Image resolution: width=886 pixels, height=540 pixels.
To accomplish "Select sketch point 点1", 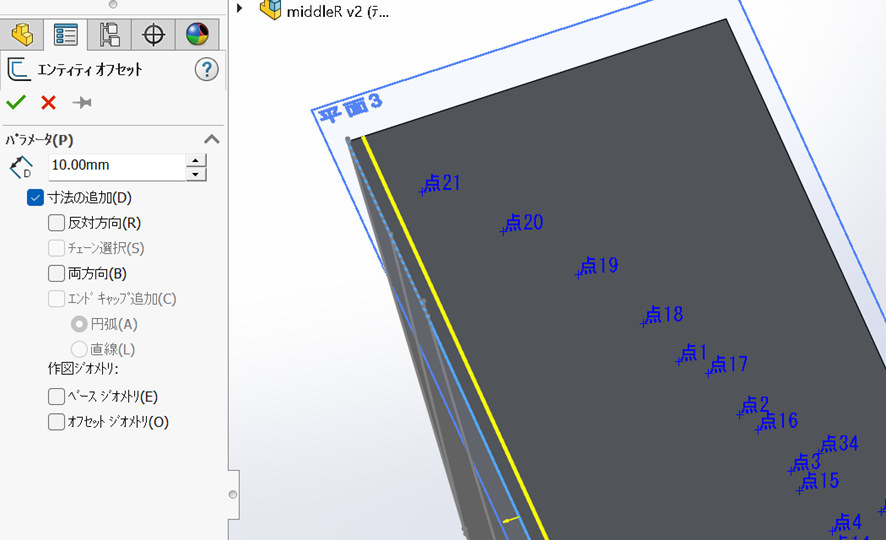I will click(x=692, y=354).
